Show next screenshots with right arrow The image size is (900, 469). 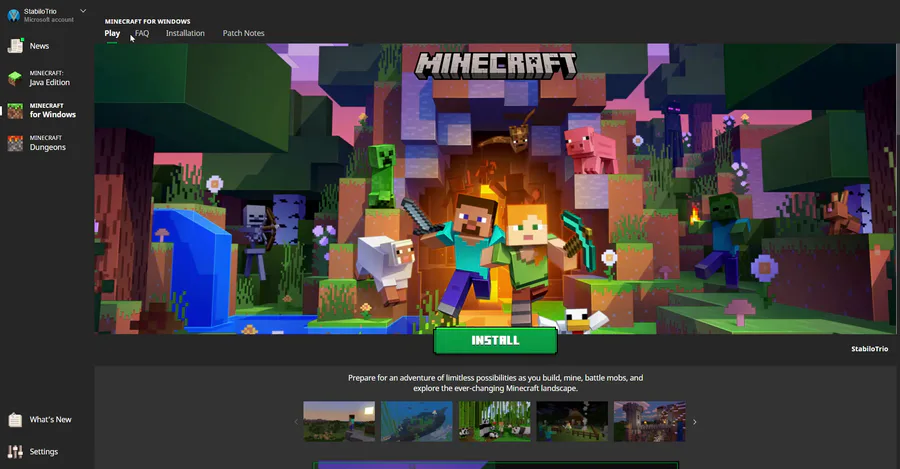click(695, 422)
